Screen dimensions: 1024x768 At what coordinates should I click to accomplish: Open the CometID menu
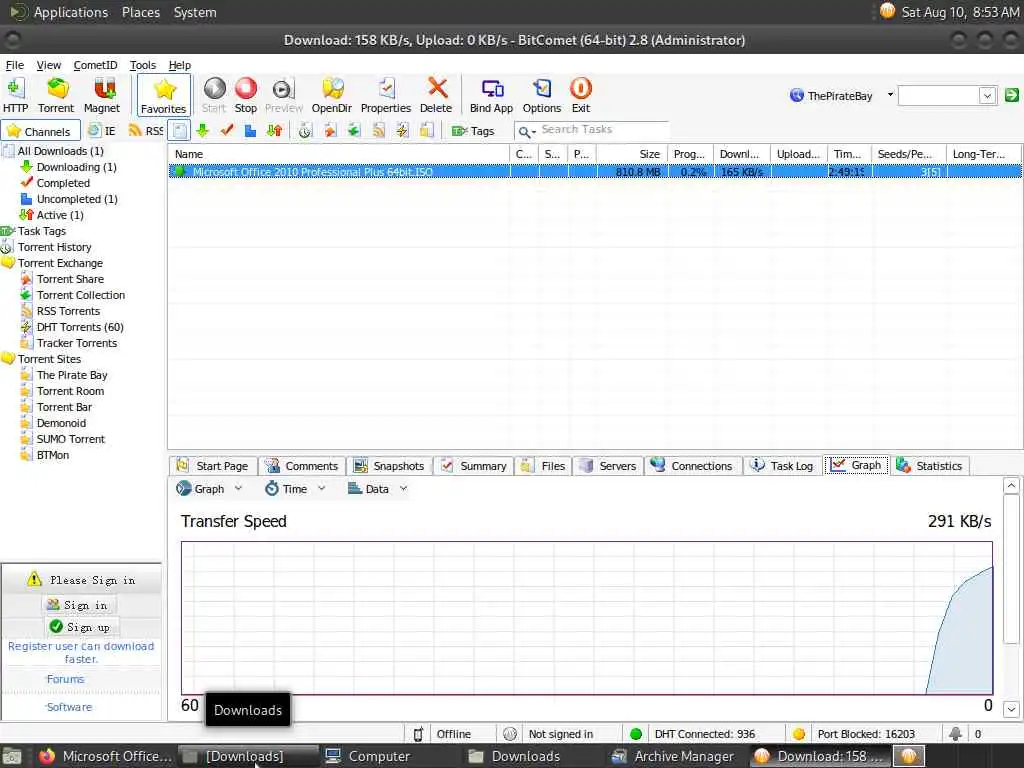pyautogui.click(x=95, y=65)
